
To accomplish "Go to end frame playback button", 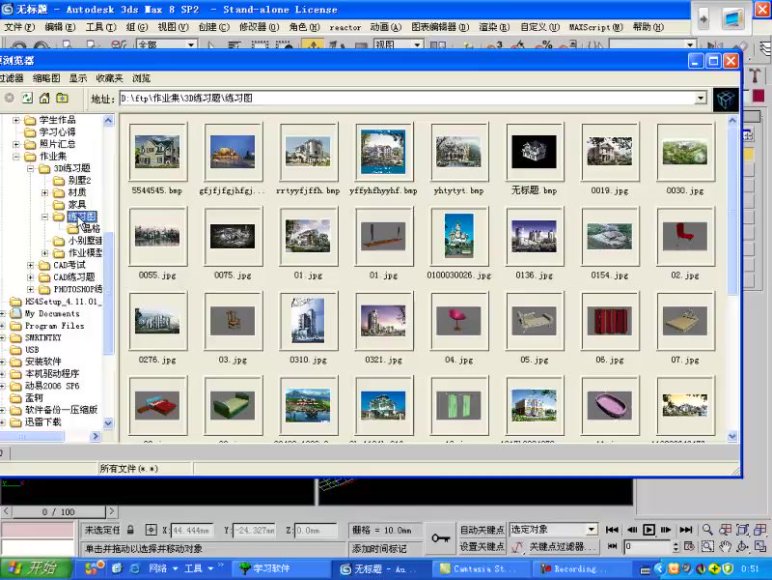I will click(x=686, y=530).
